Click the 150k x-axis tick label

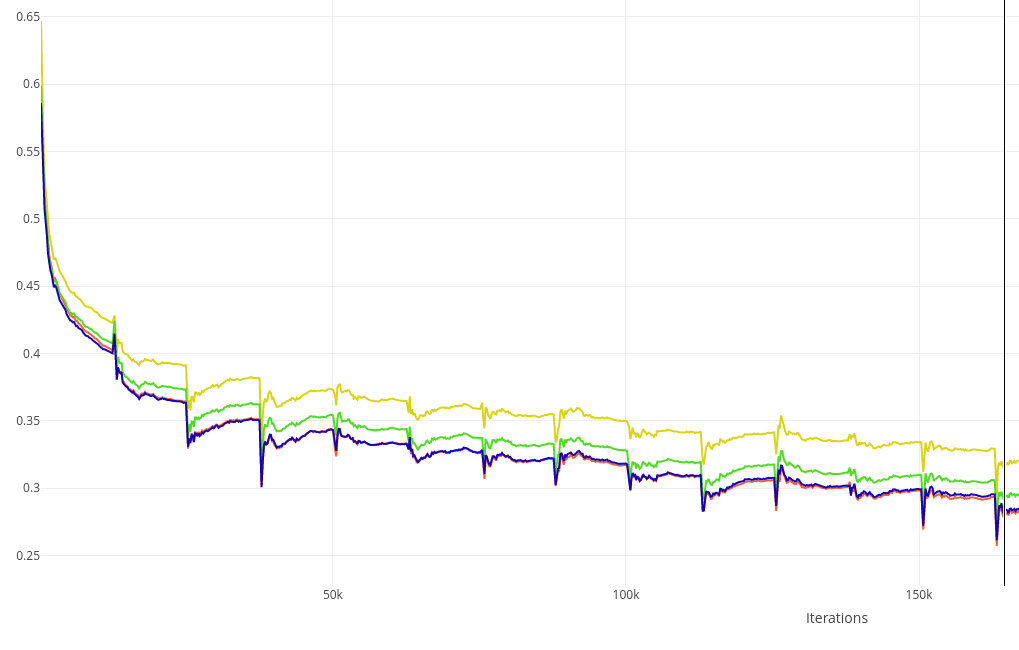pos(919,595)
